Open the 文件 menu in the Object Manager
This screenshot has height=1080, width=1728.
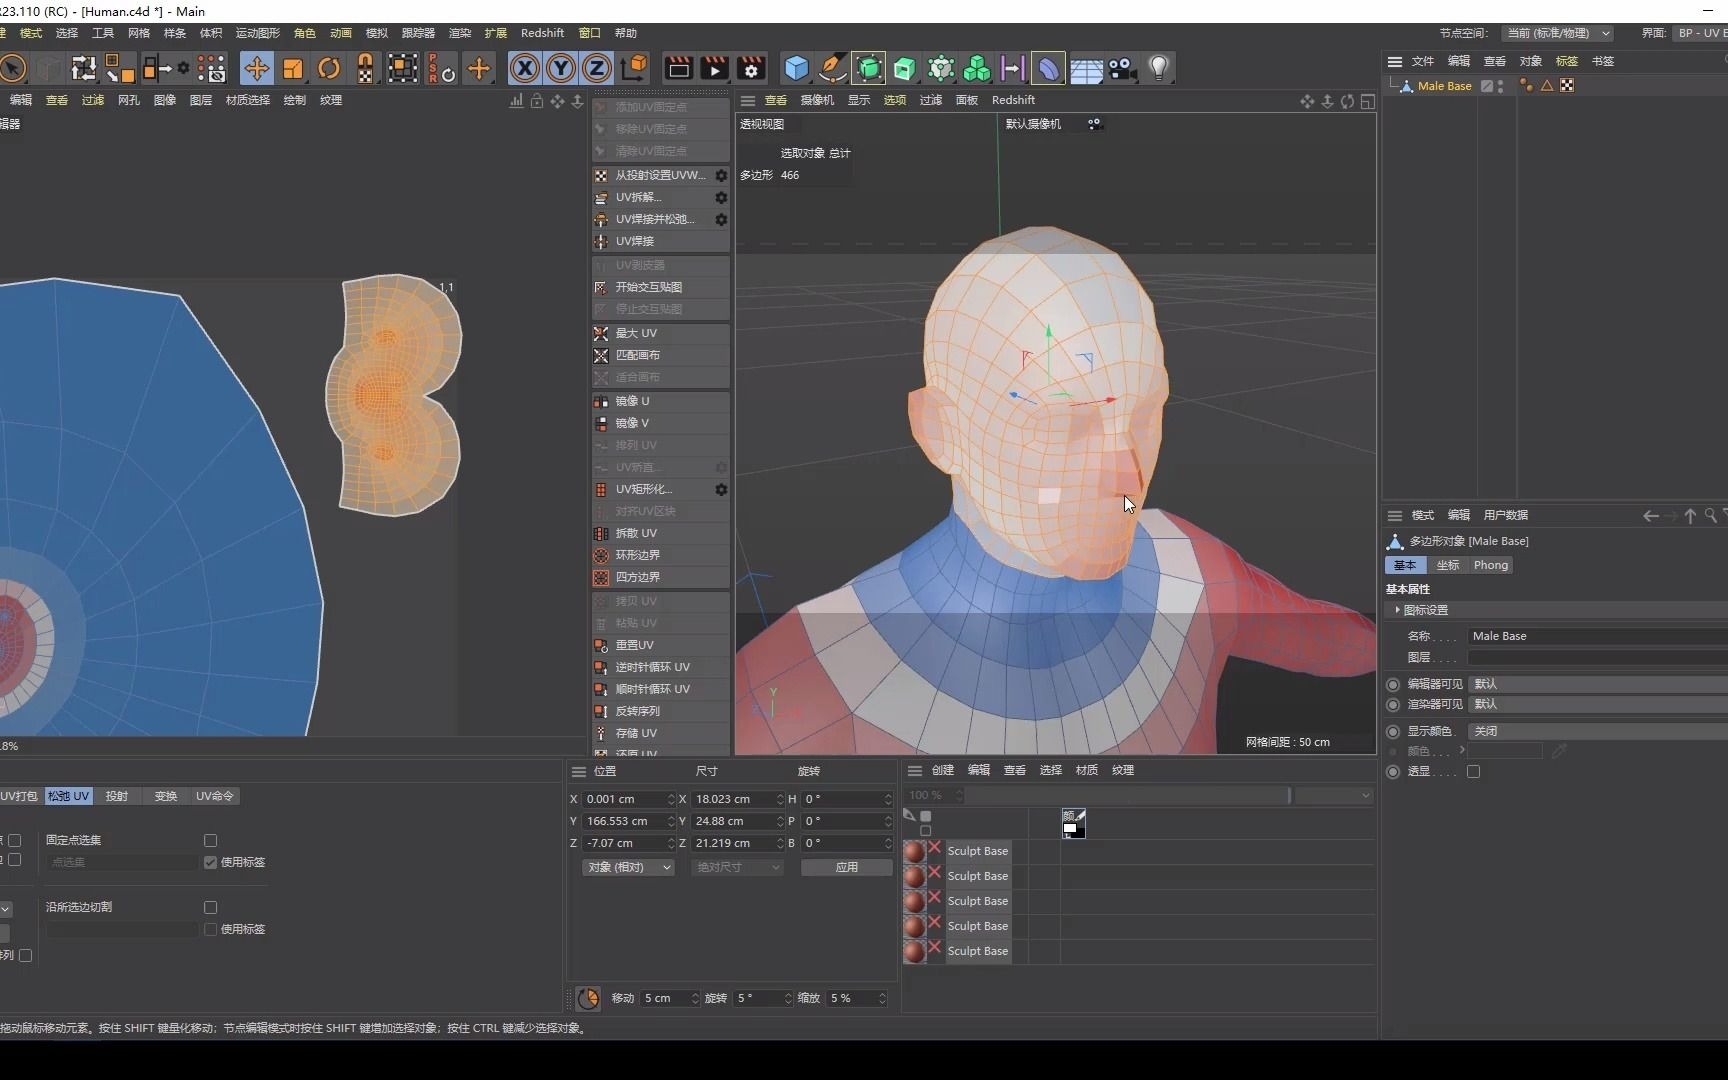click(1423, 60)
